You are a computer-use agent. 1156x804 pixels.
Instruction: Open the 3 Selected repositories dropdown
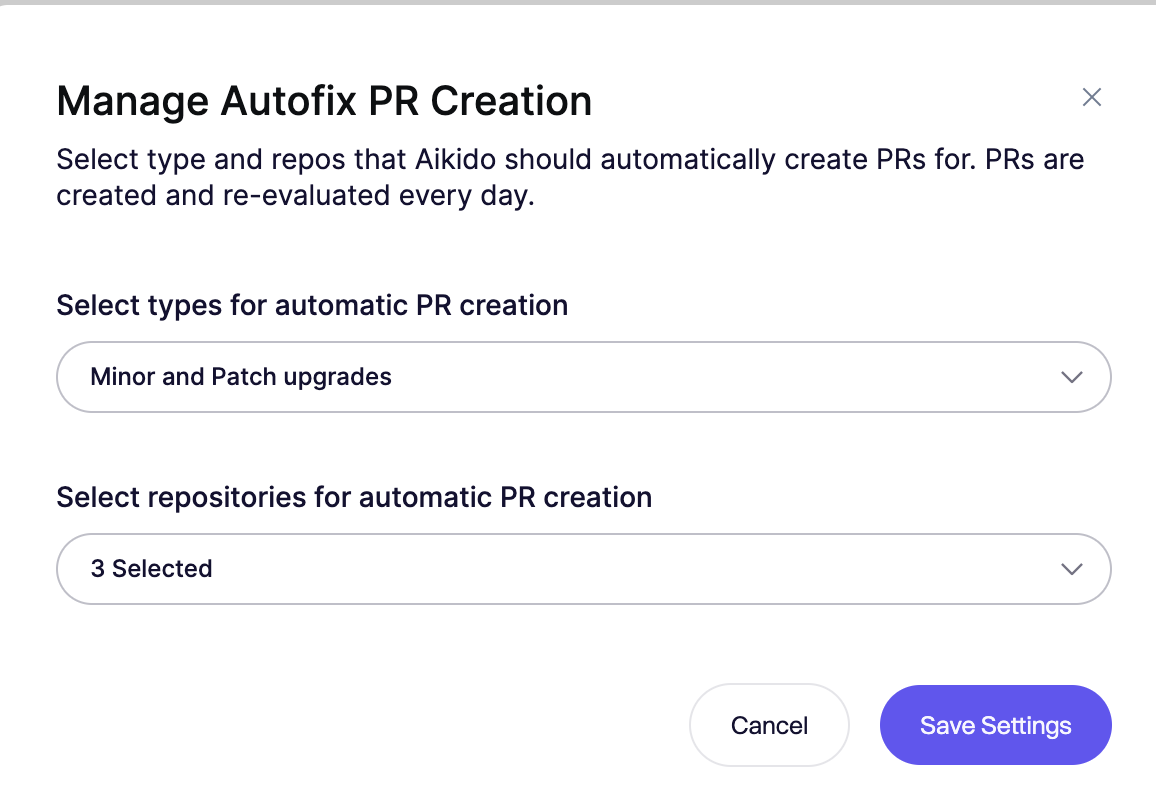click(x=583, y=569)
